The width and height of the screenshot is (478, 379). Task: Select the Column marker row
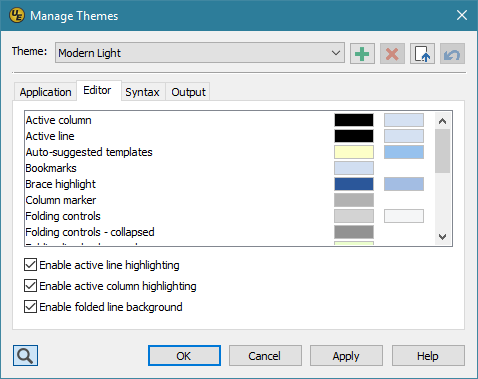229,200
